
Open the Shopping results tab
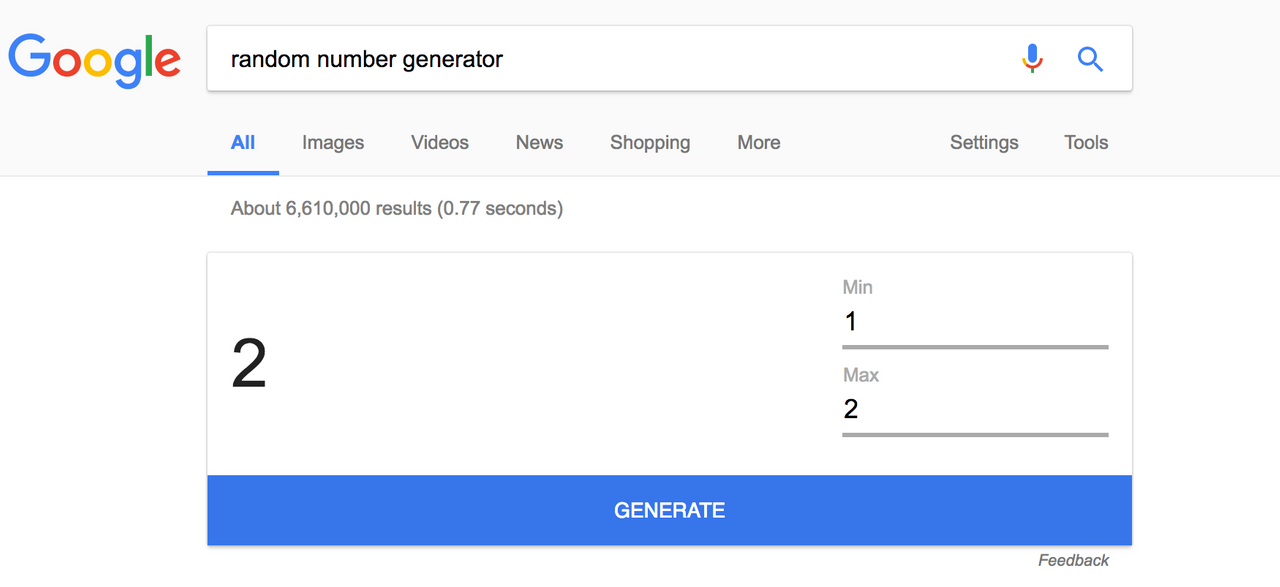click(x=650, y=143)
